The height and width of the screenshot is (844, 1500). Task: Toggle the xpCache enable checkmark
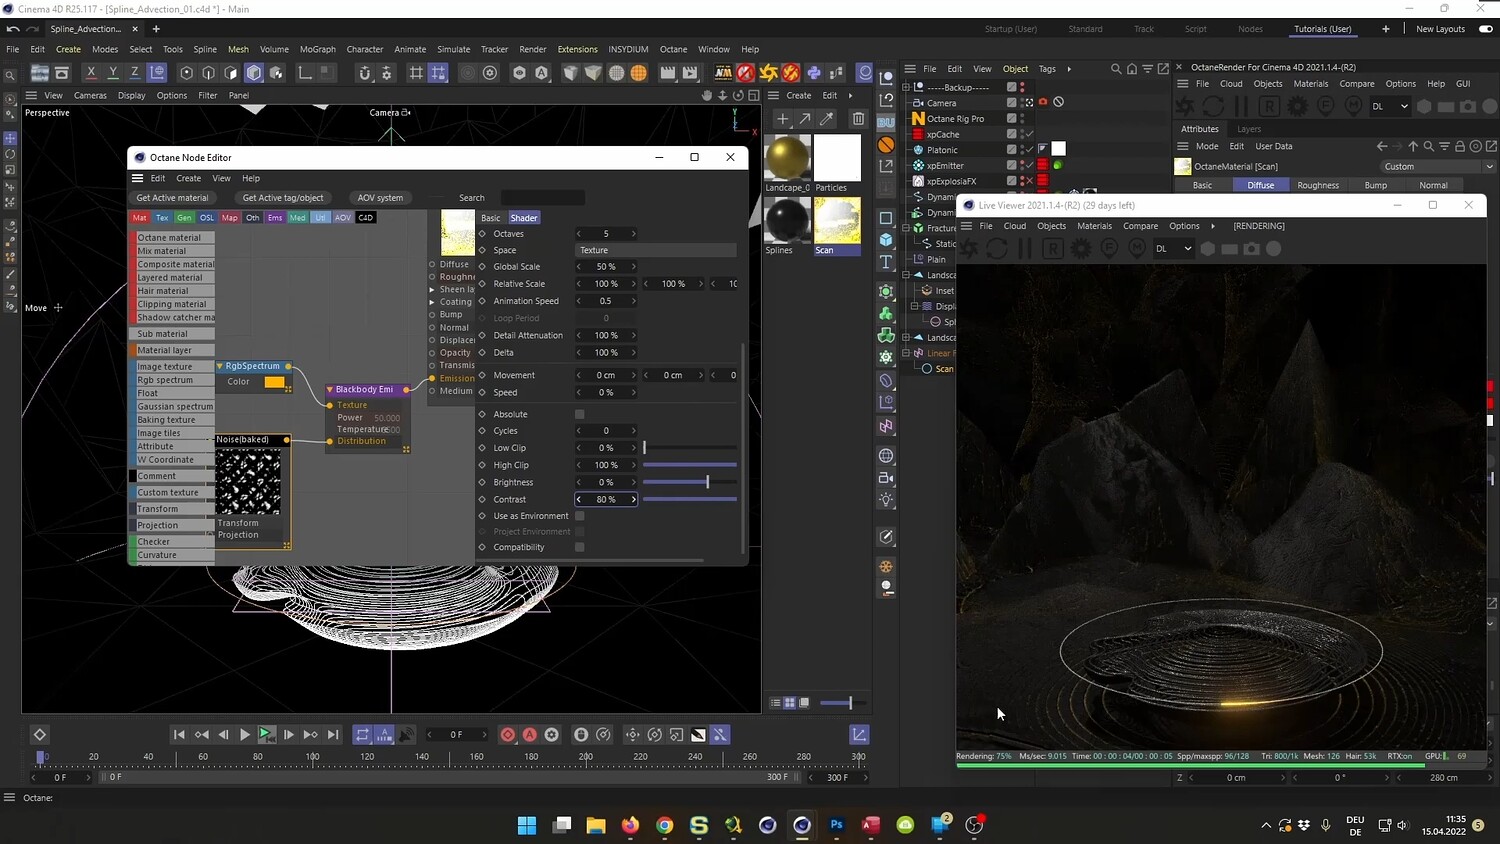1028,134
